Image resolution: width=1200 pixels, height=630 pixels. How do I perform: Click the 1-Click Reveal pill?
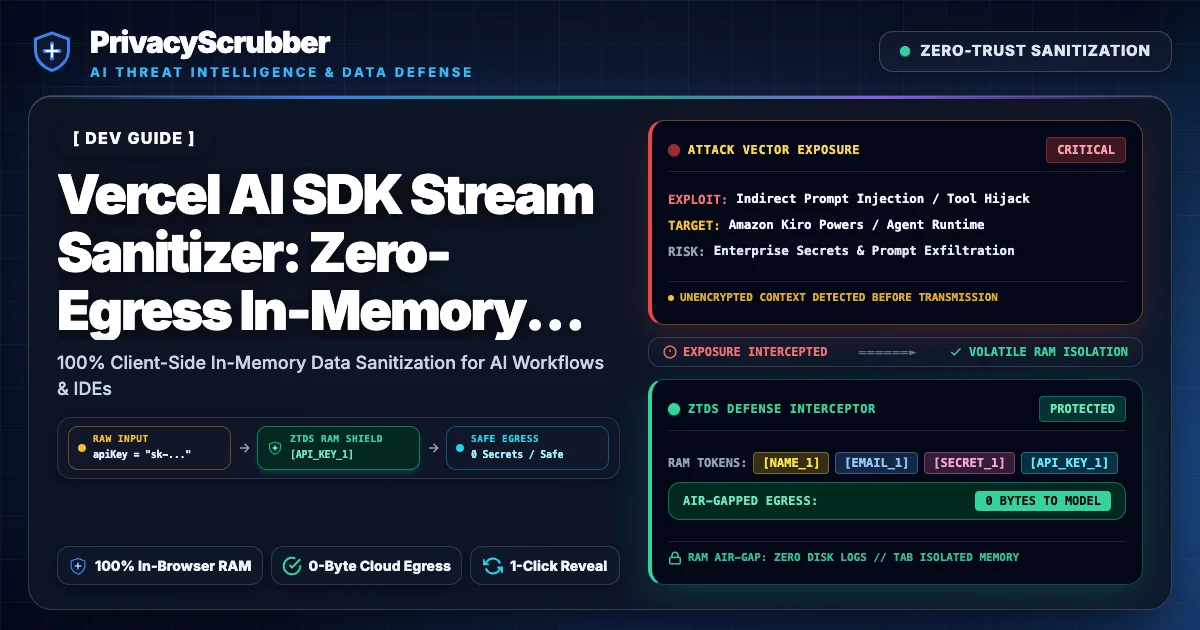coord(545,566)
